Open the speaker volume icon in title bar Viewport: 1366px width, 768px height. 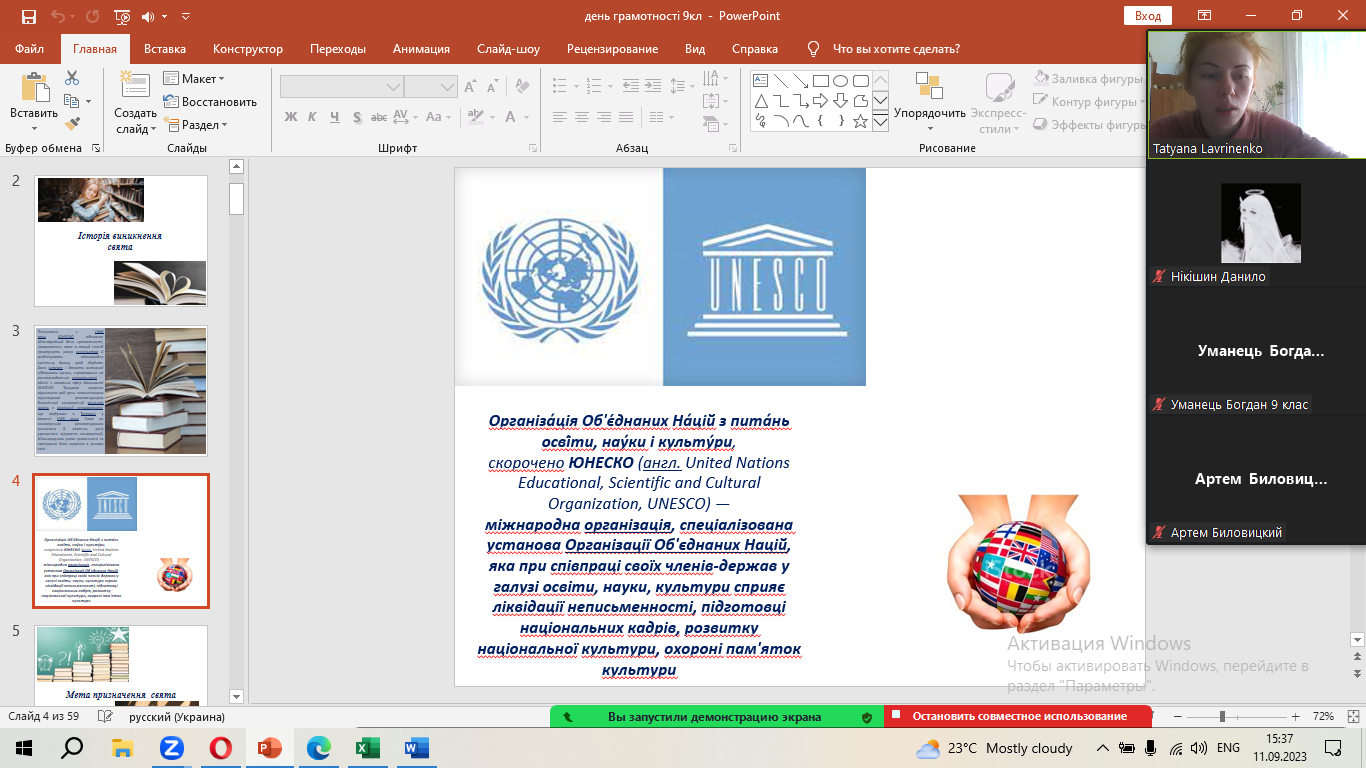coord(148,16)
